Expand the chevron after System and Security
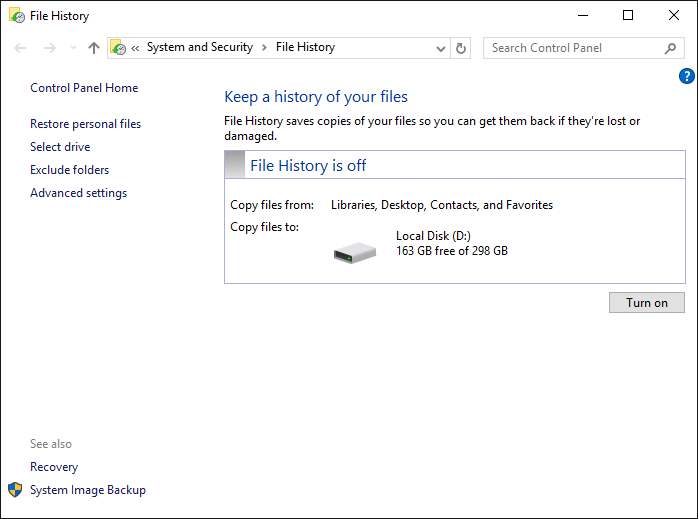Image resolution: width=698 pixels, height=519 pixels. (264, 48)
